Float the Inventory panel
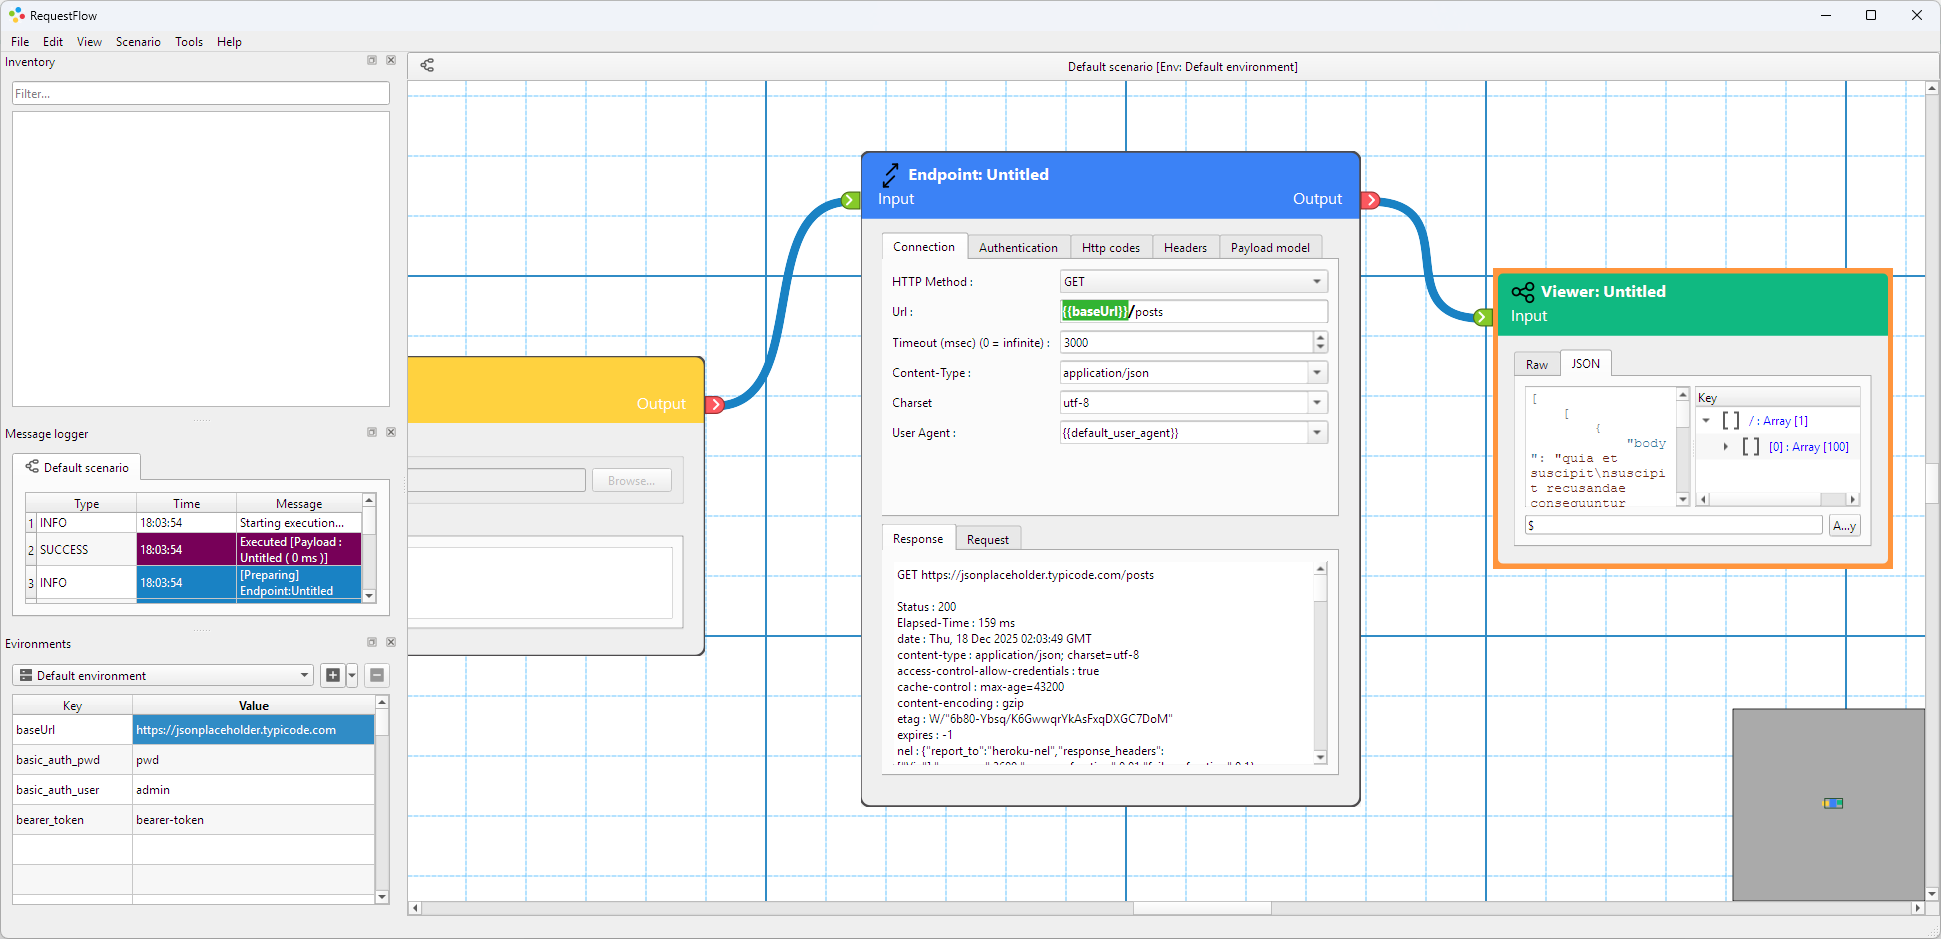 point(372,61)
